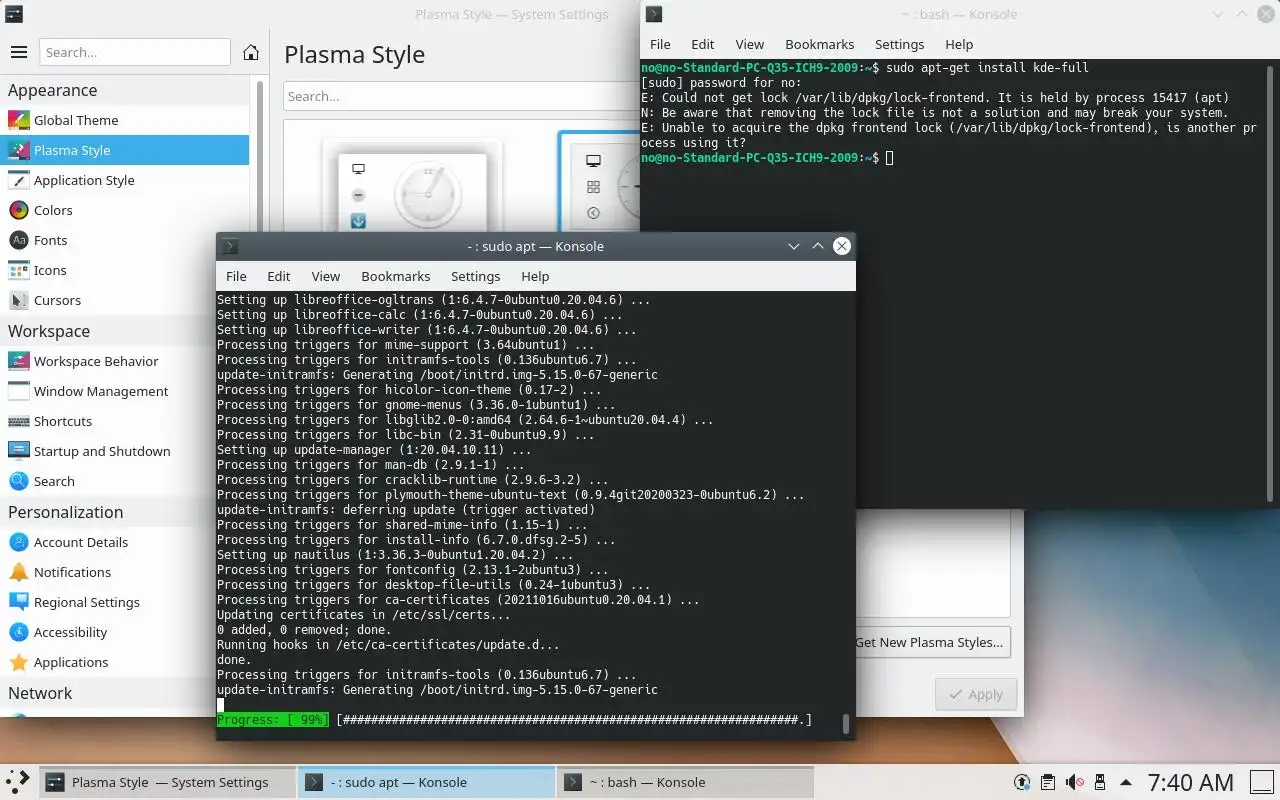Close the sudo apt Konsole window
The width and height of the screenshot is (1280, 800).
point(842,246)
